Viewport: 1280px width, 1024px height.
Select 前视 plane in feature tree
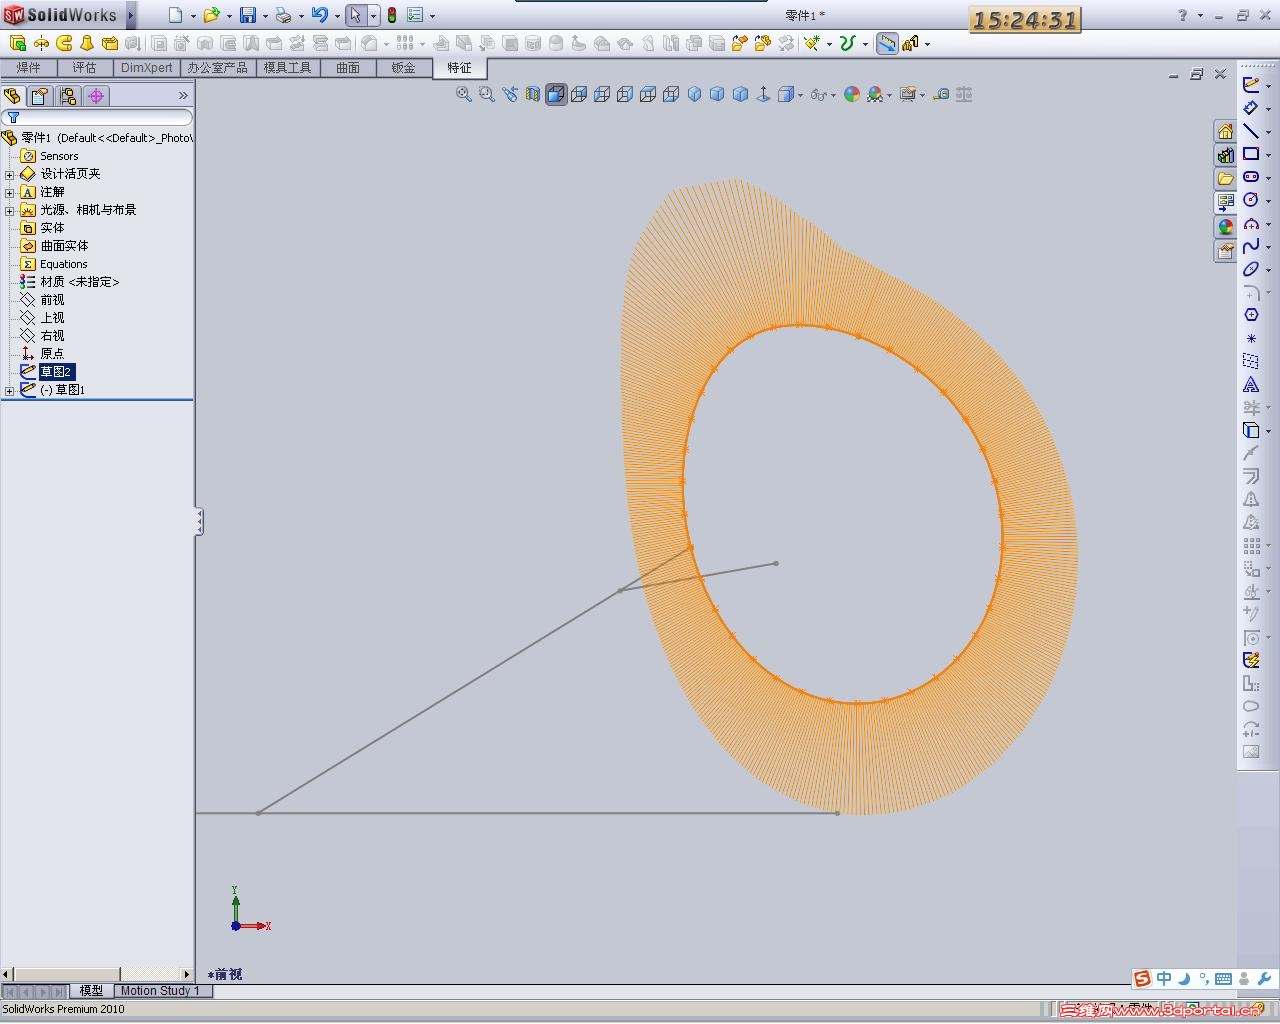pos(52,300)
